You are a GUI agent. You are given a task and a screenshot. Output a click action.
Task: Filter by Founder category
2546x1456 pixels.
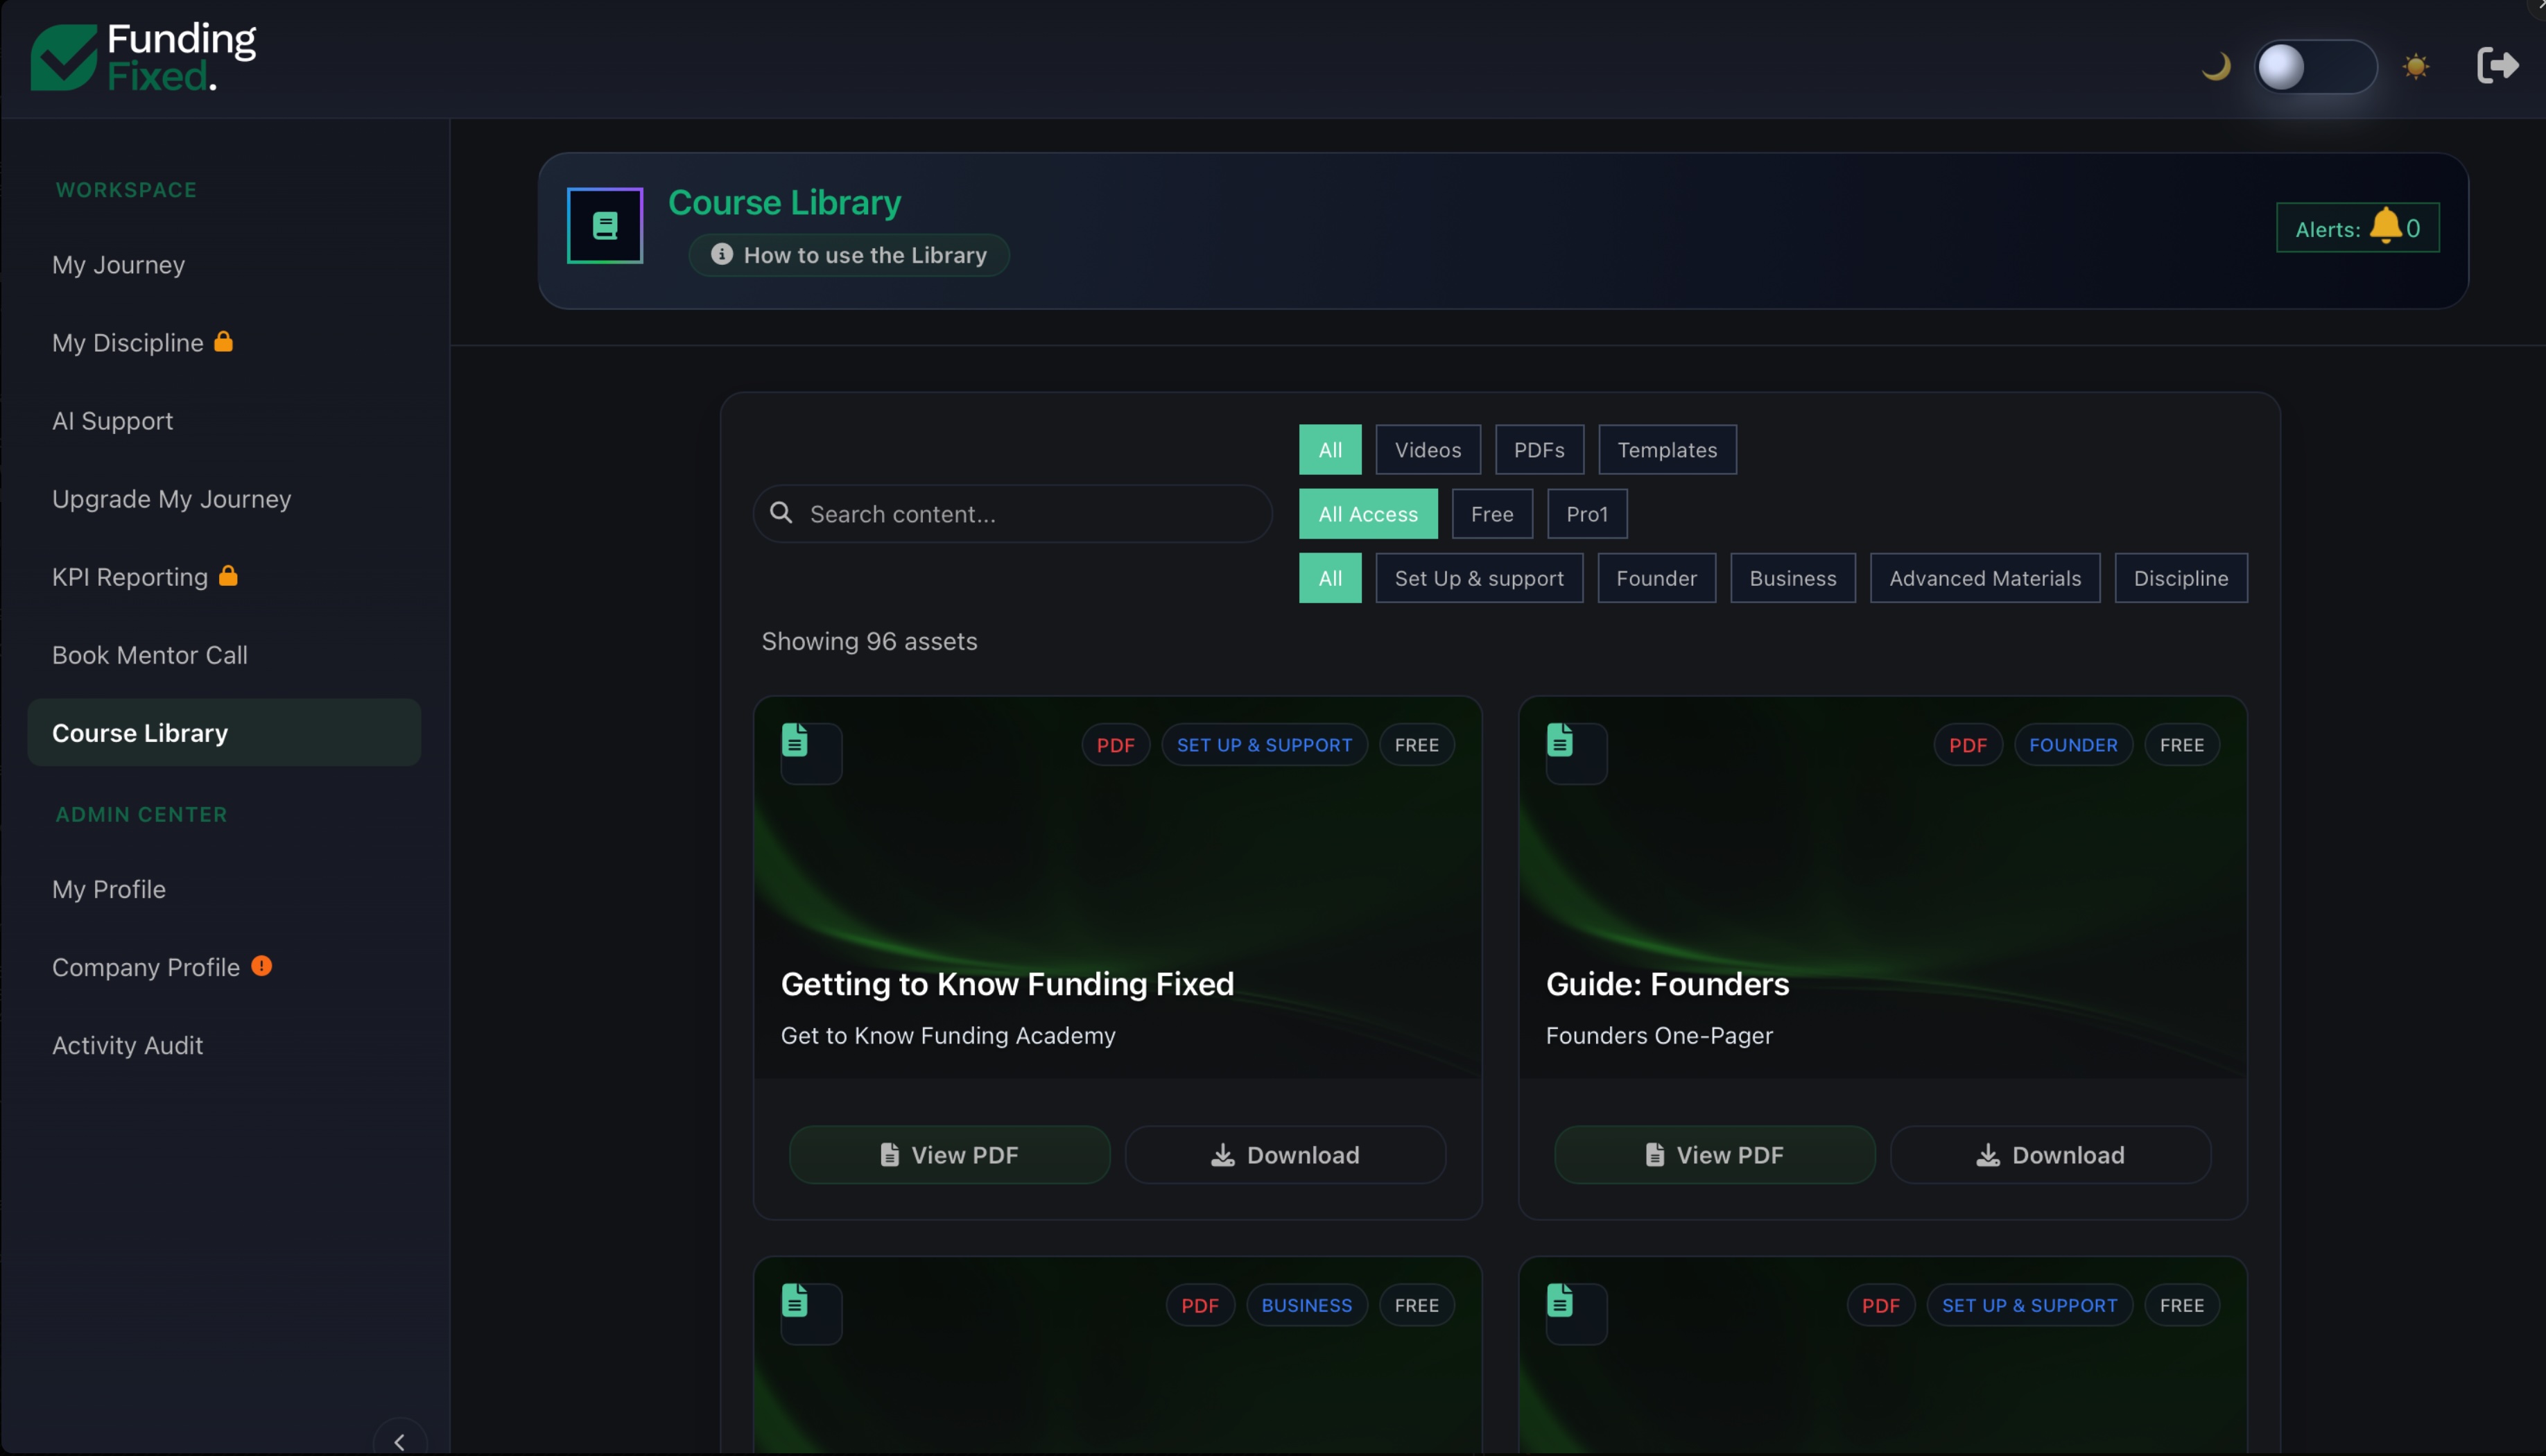1656,578
